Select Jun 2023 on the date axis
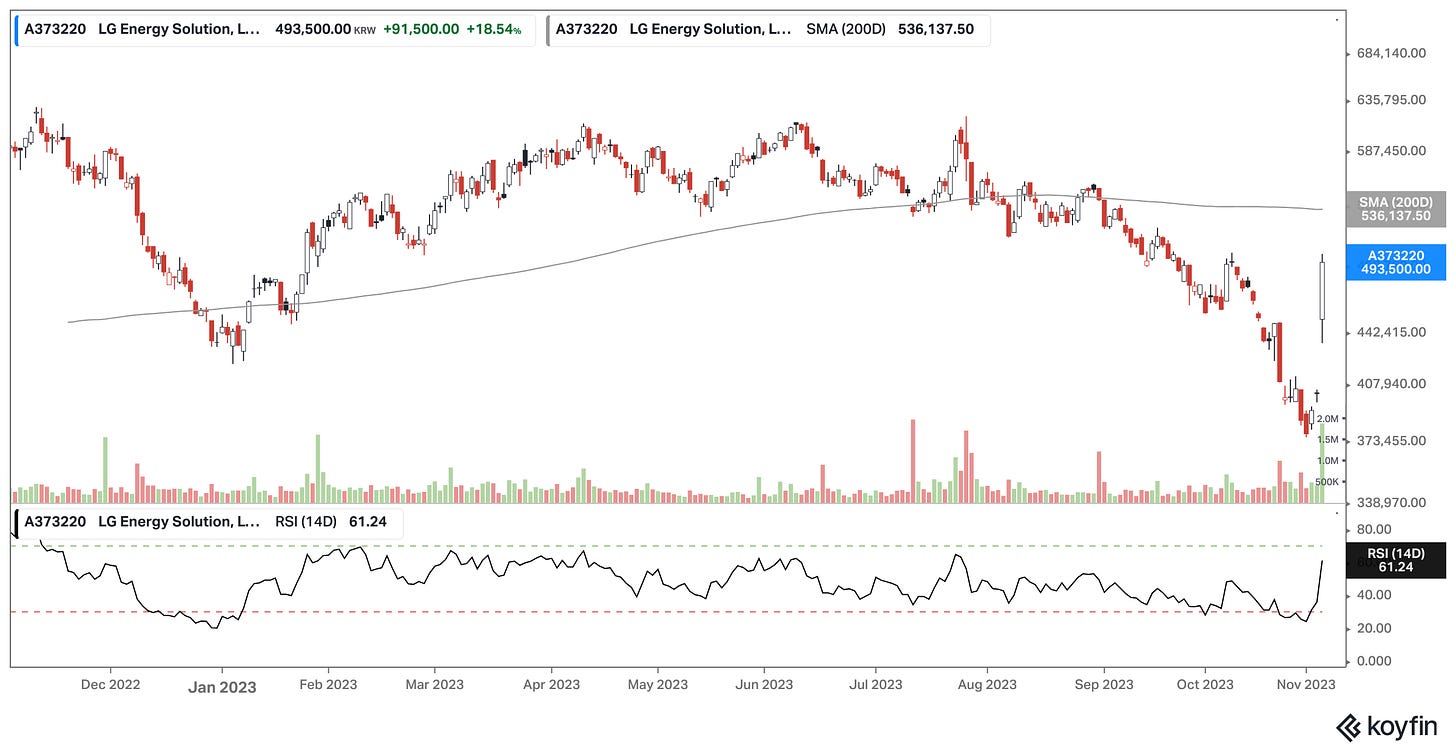The image size is (1456, 752). click(764, 685)
